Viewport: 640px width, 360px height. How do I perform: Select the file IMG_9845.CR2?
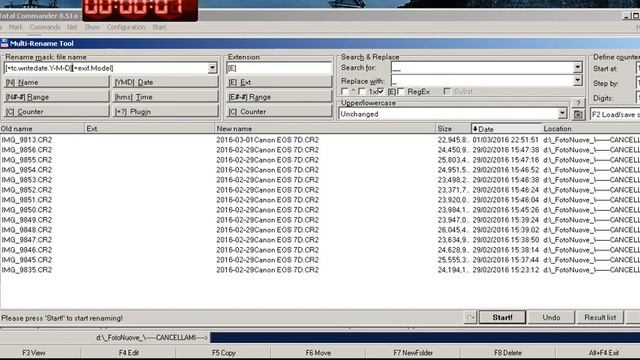point(27,260)
